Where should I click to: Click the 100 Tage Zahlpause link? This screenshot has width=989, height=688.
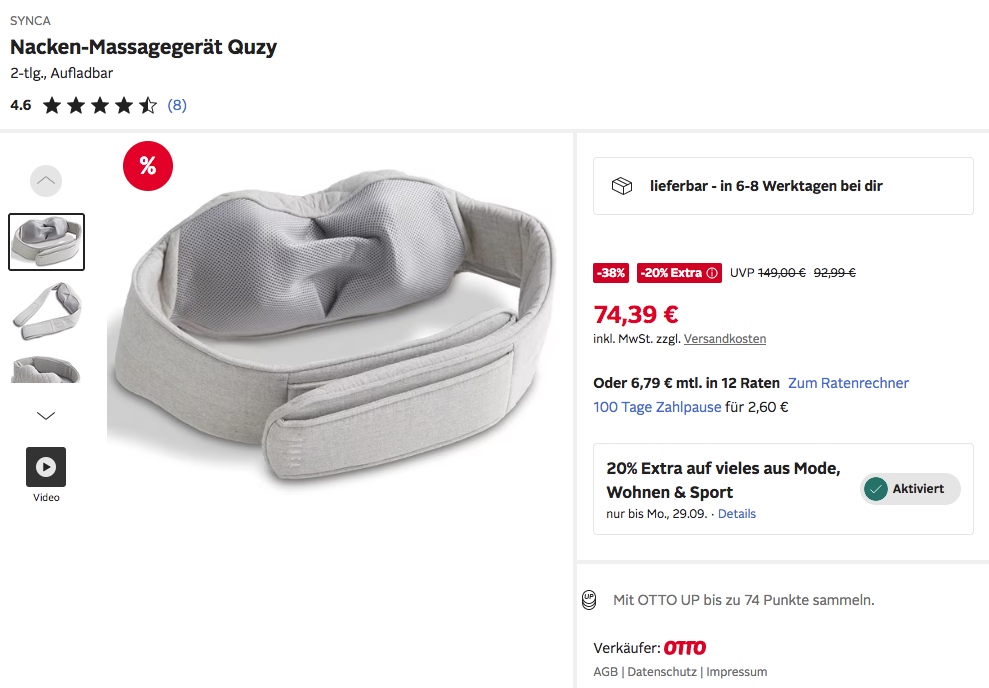[657, 407]
